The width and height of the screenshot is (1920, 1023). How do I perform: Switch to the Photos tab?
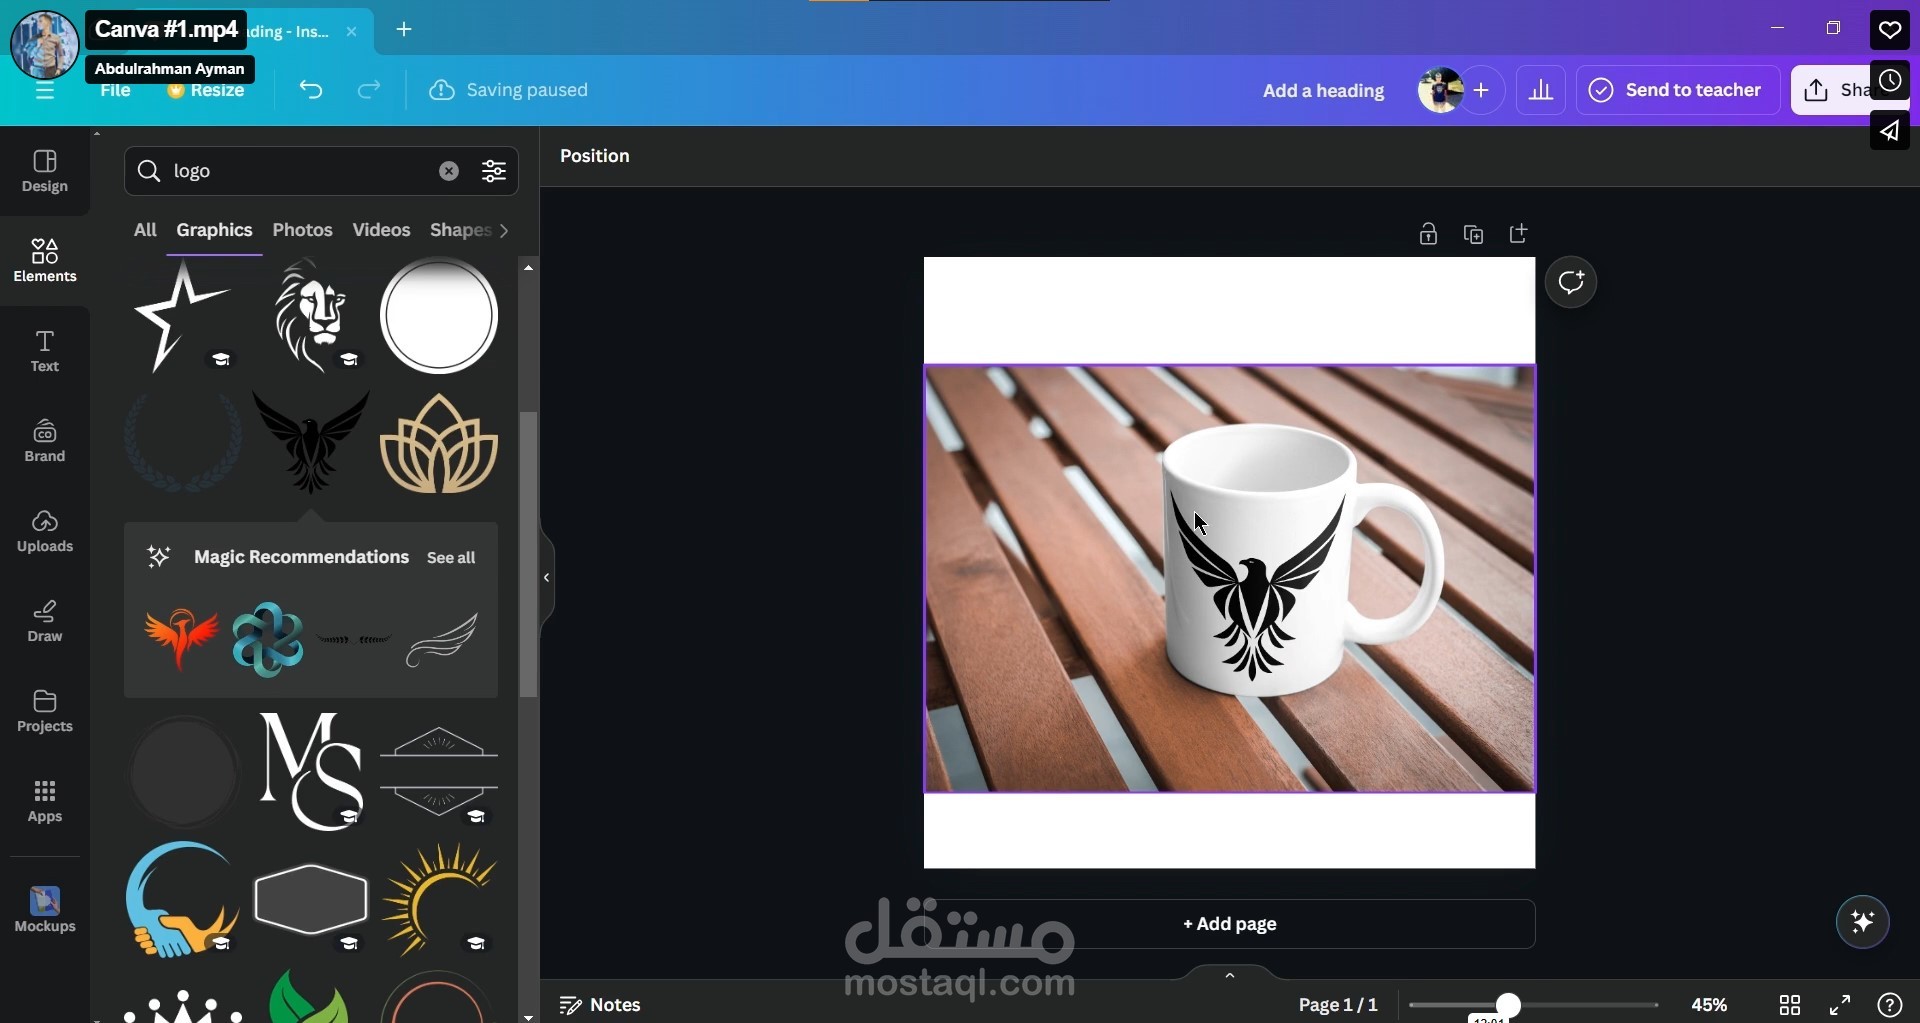pos(302,230)
